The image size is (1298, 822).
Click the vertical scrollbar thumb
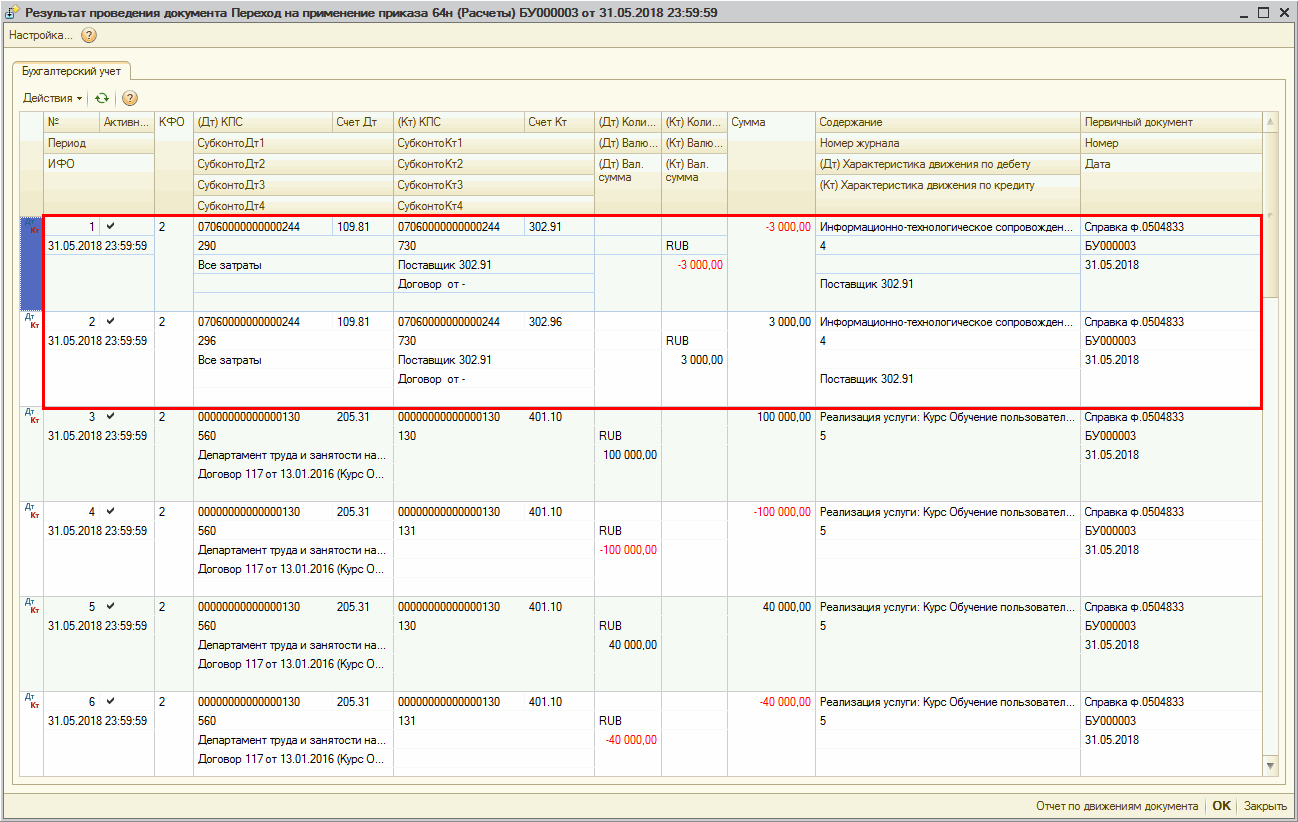[x=1271, y=214]
